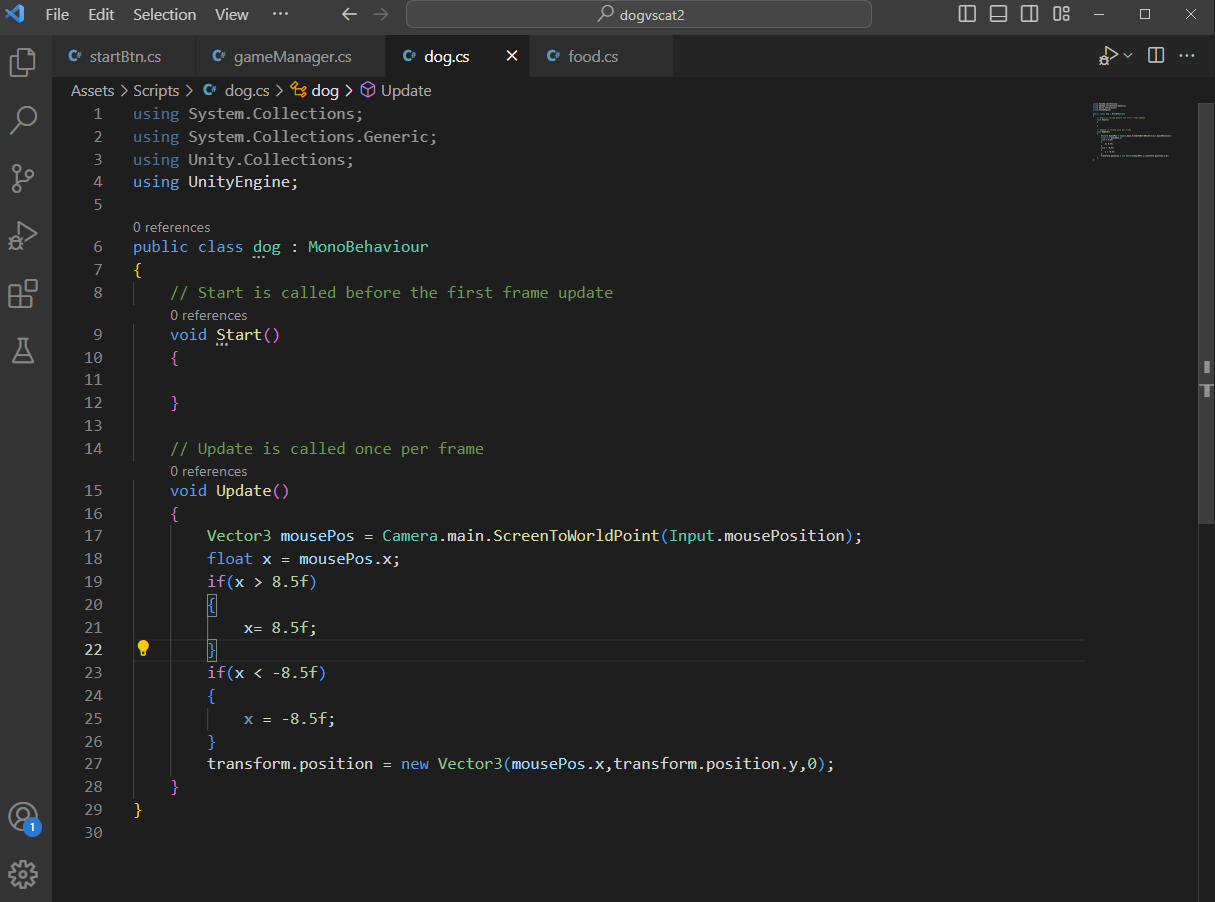Image resolution: width=1215 pixels, height=902 pixels.
Task: Select the dog class breadcrumb
Action: (316, 91)
